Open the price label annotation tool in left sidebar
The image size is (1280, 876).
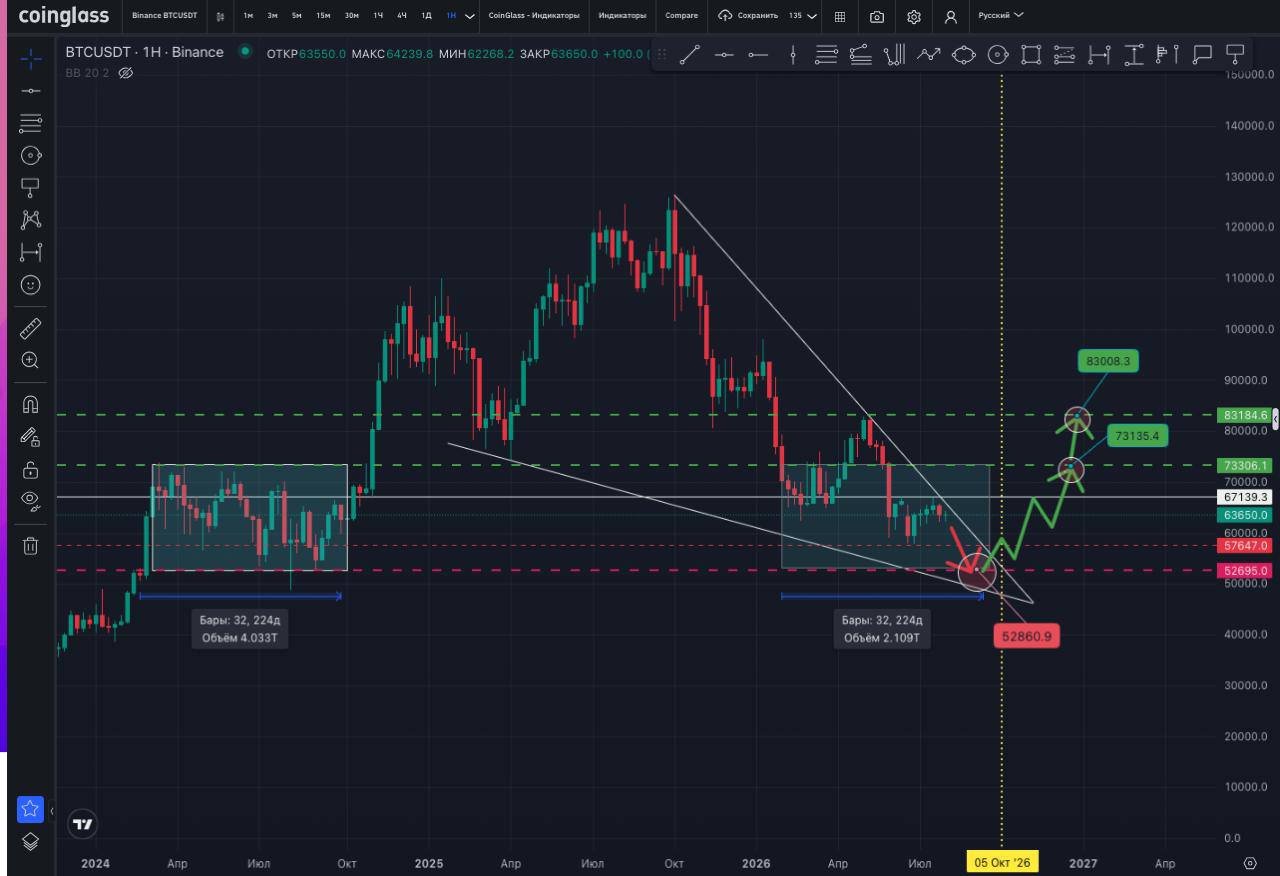pyautogui.click(x=31, y=187)
